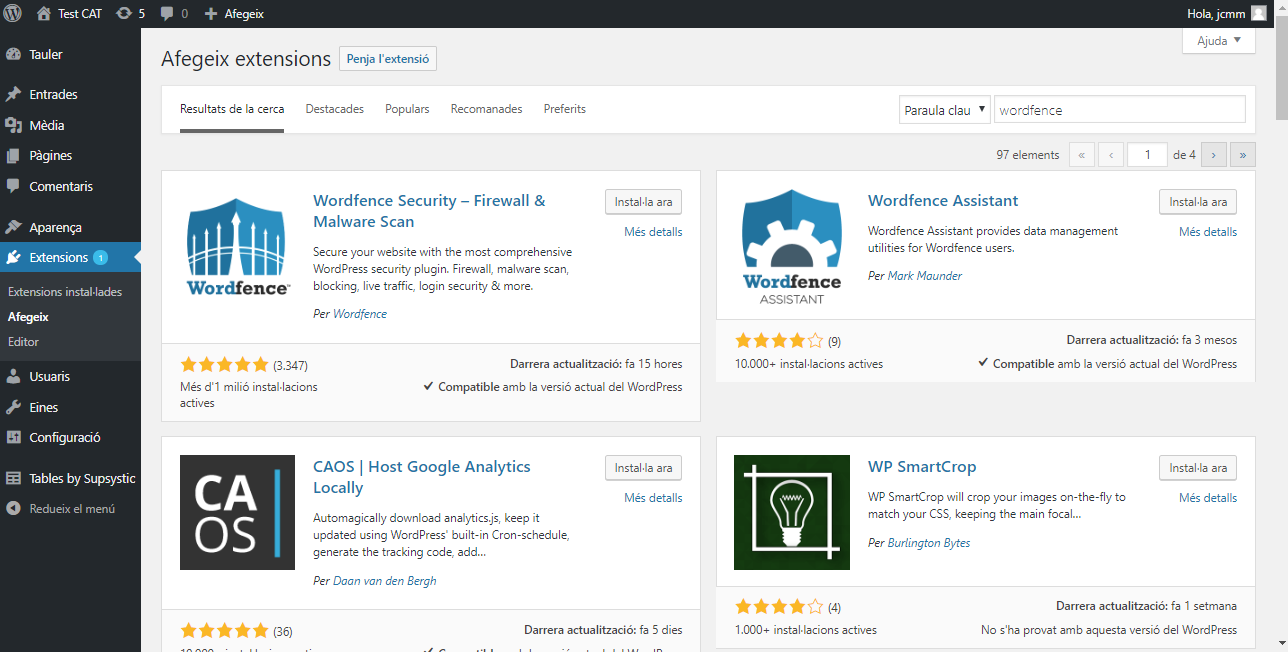1288x652 pixels.
Task: Click the current page number field
Action: [x=1147, y=155]
